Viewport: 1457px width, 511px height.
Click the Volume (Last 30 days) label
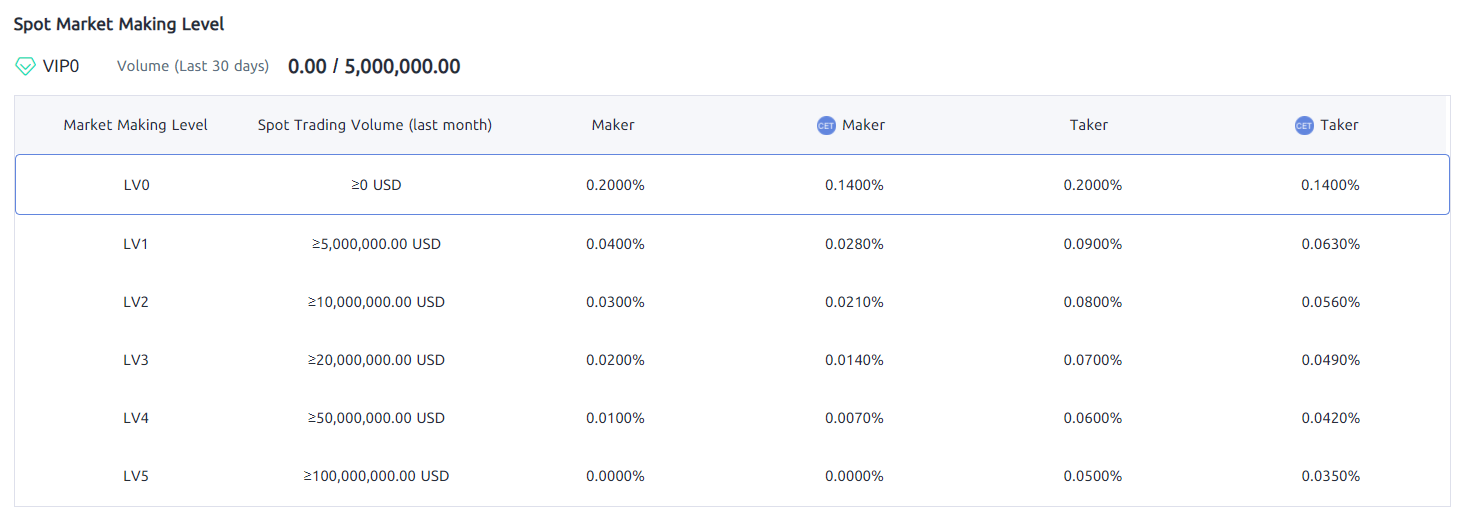[x=193, y=67]
